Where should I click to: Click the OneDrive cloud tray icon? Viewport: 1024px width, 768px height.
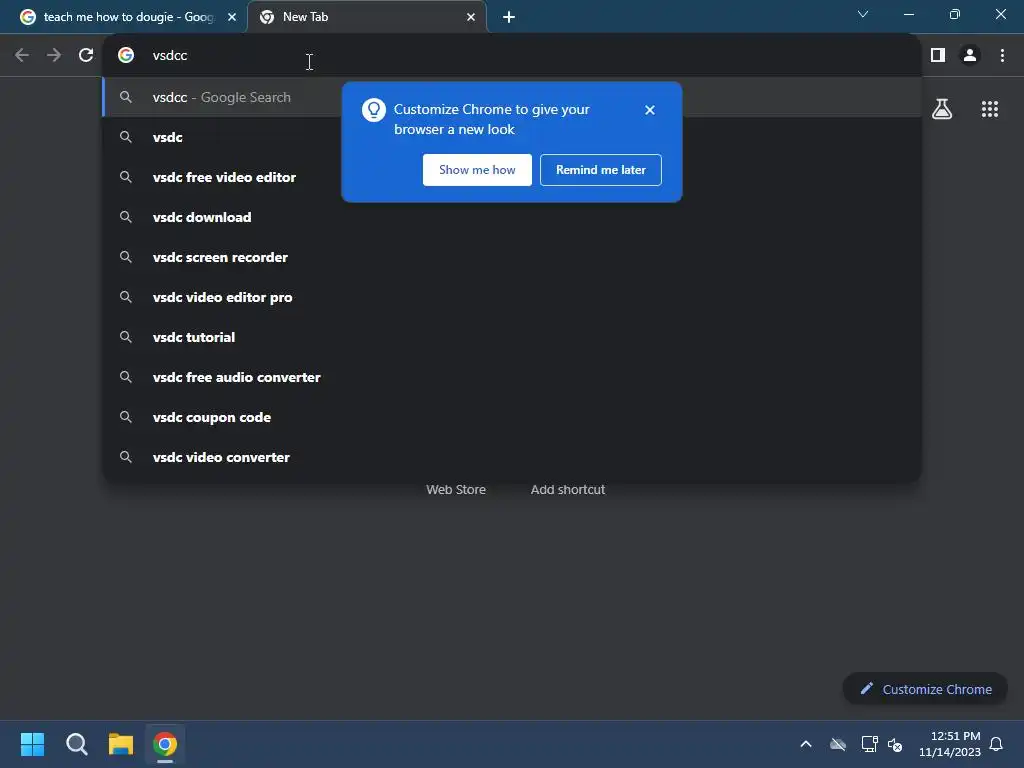pyautogui.click(x=838, y=744)
